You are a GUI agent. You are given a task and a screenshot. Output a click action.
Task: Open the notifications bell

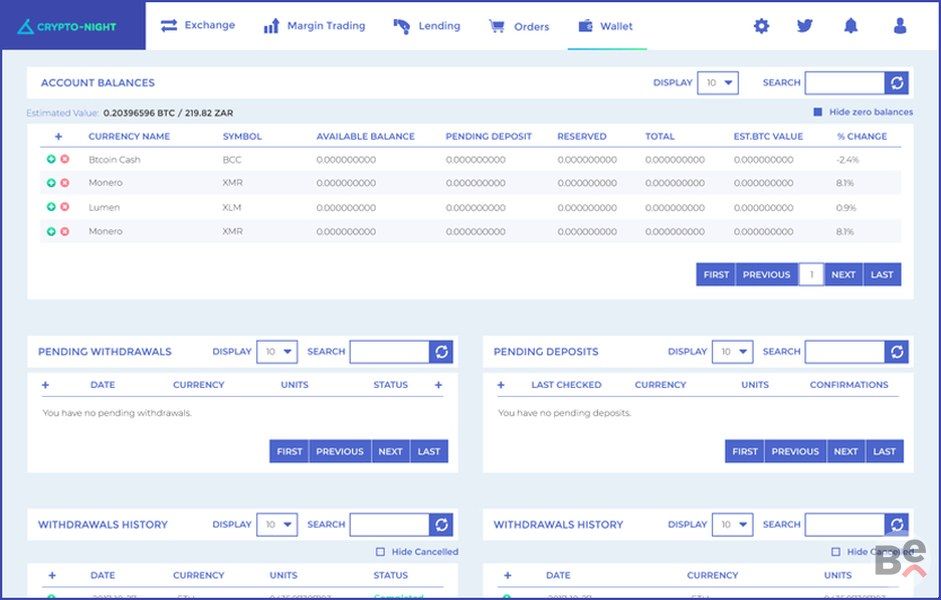(x=851, y=26)
